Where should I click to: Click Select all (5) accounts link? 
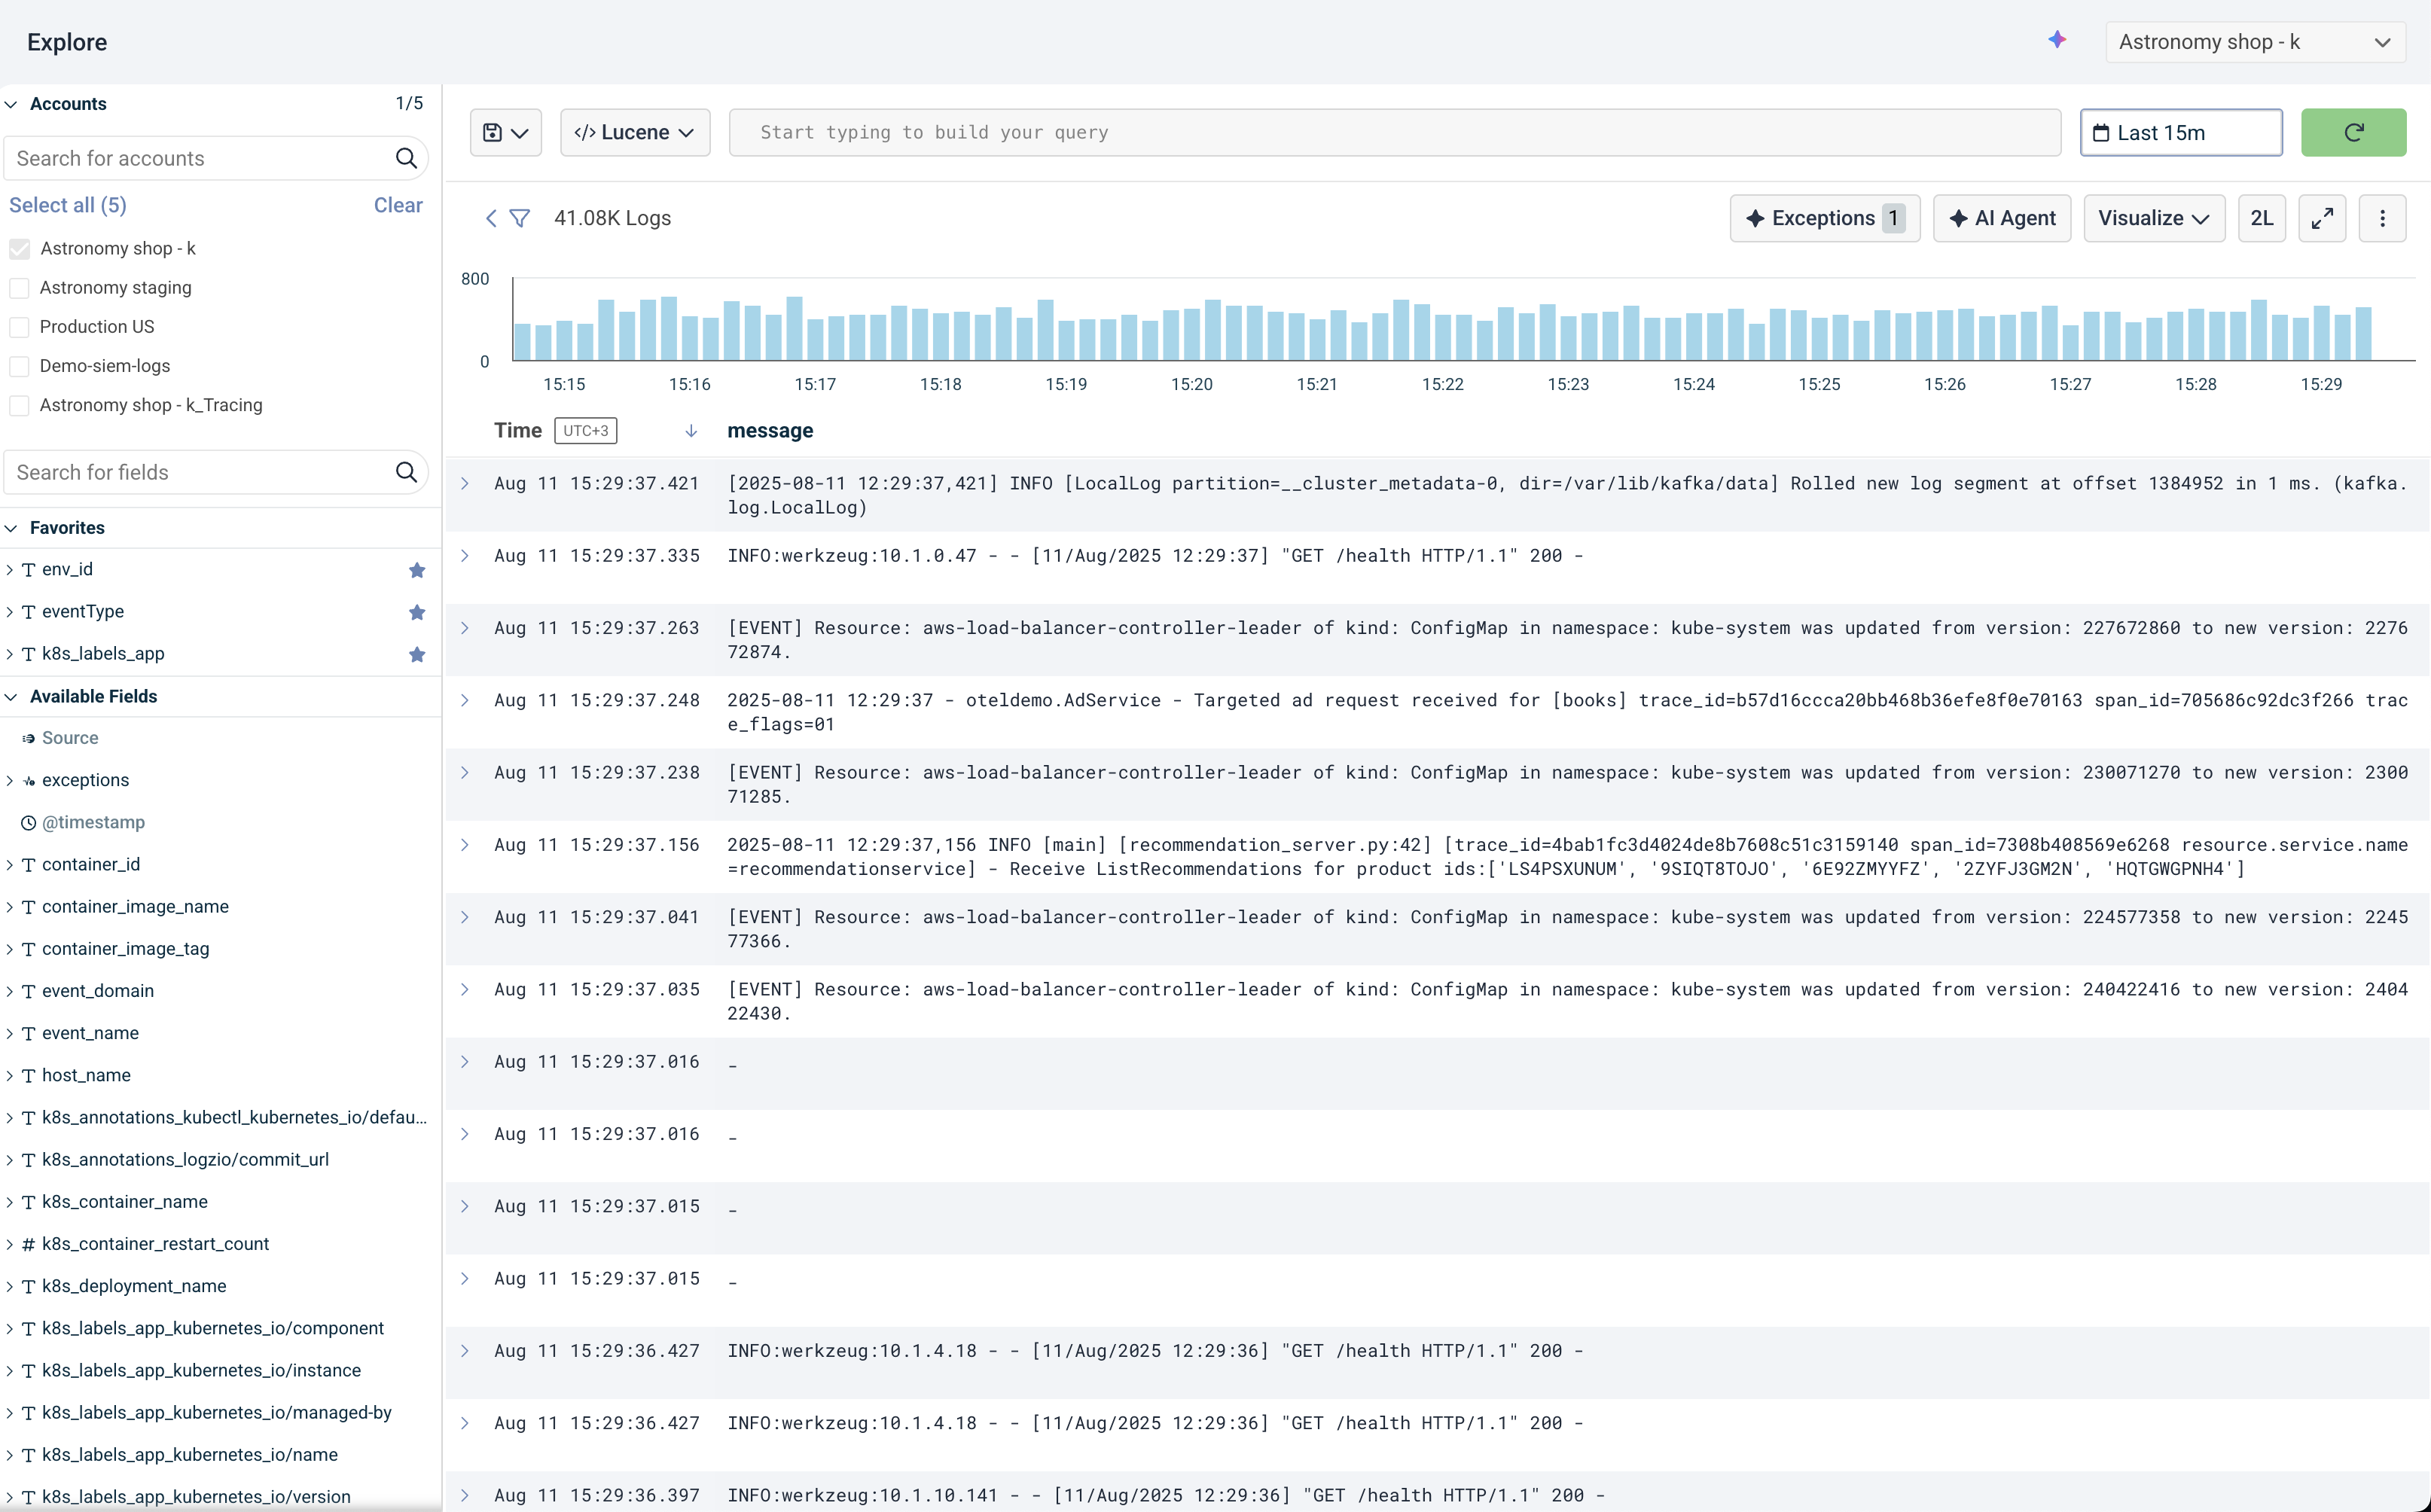pos(68,205)
